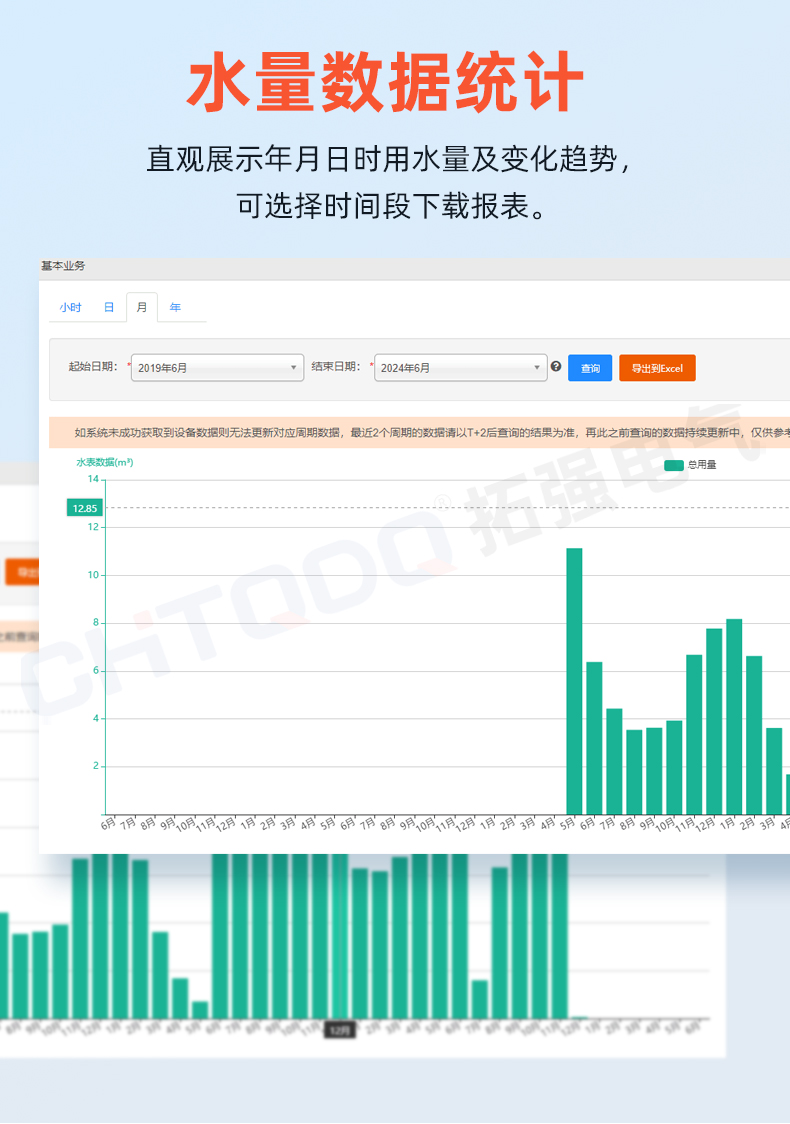Open the 起始日期 dropdown showing 2019年6月

tap(217, 368)
